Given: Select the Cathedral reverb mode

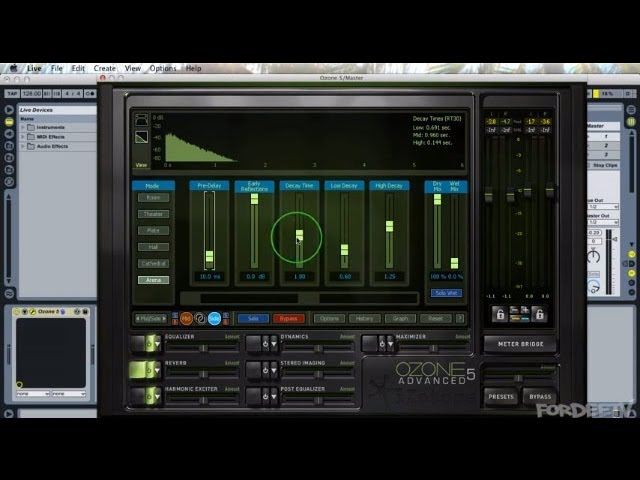Looking at the screenshot, I should click(x=153, y=263).
